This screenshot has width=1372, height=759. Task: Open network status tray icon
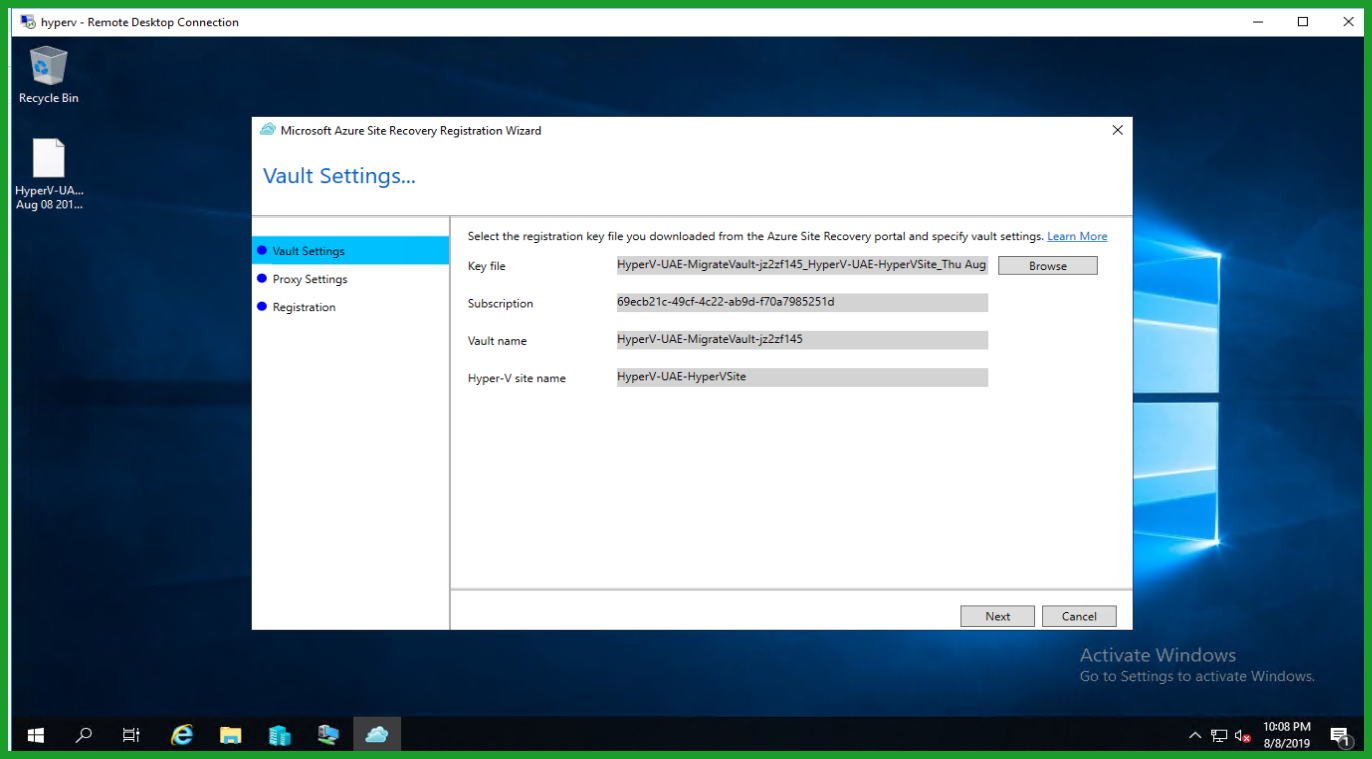coord(1219,736)
